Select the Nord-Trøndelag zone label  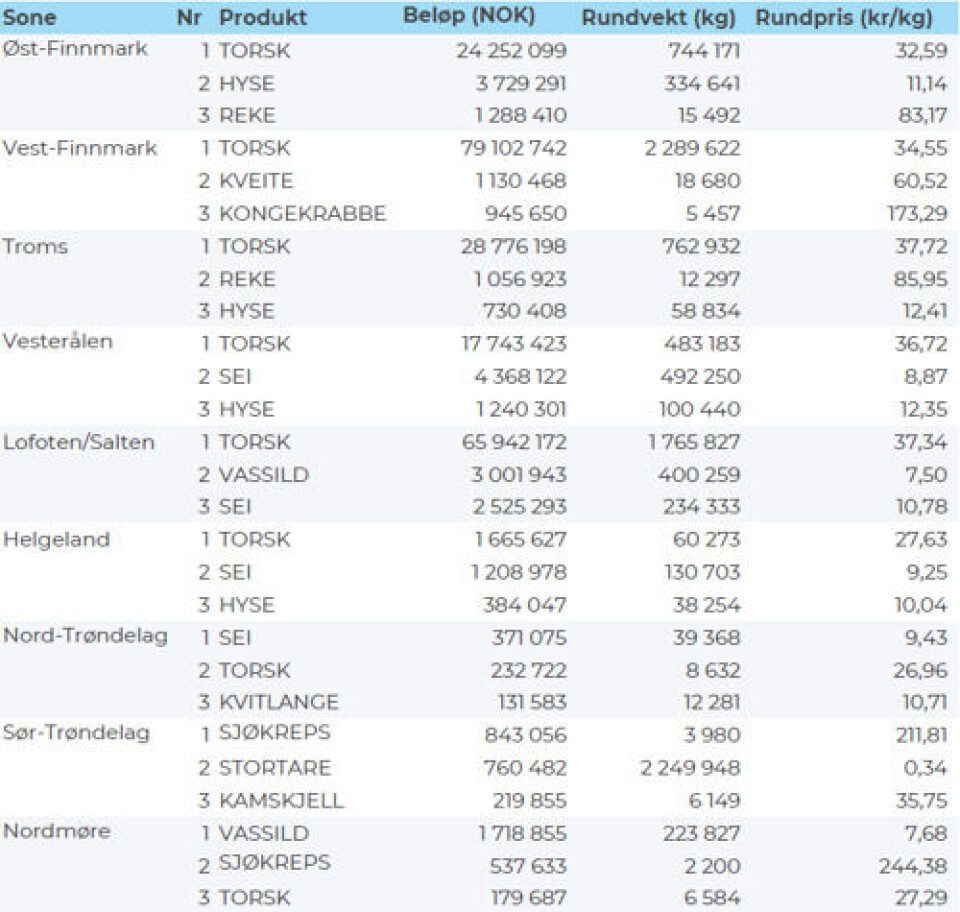pos(85,637)
